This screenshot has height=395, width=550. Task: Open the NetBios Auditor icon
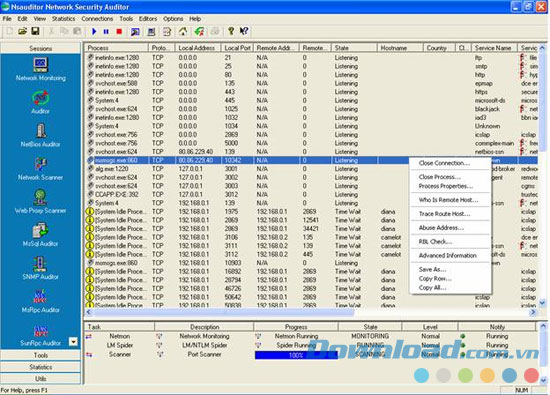(40, 135)
